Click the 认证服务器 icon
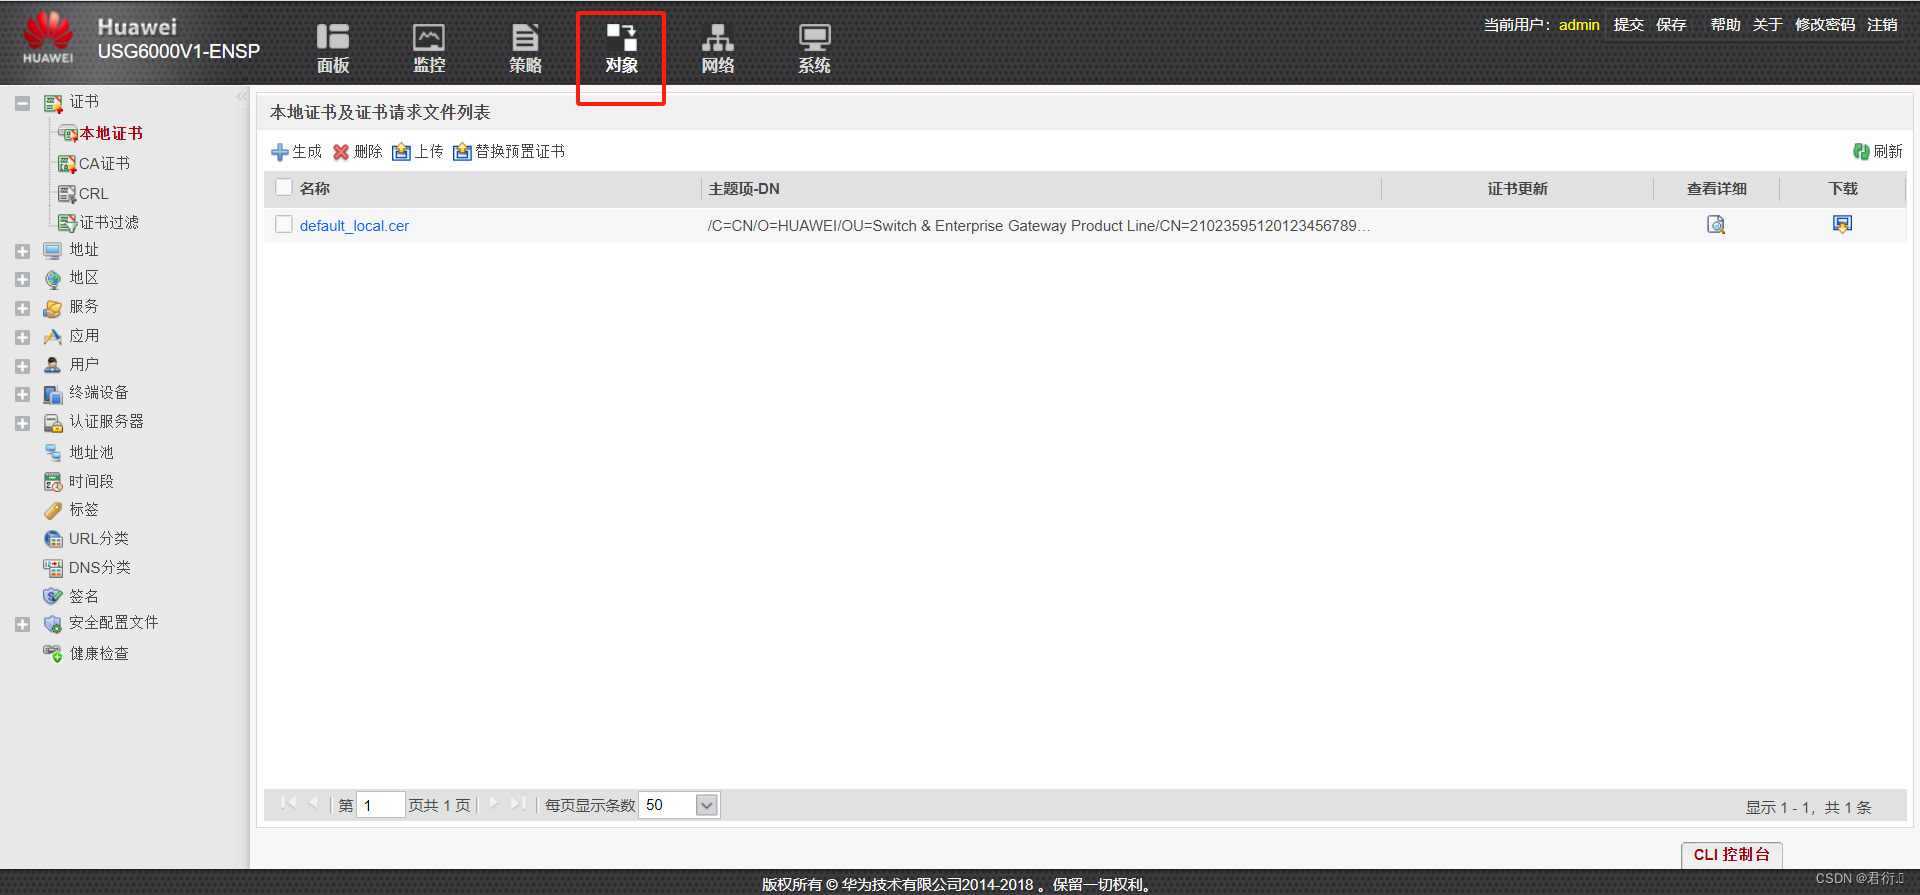This screenshot has width=1920, height=895. [53, 423]
